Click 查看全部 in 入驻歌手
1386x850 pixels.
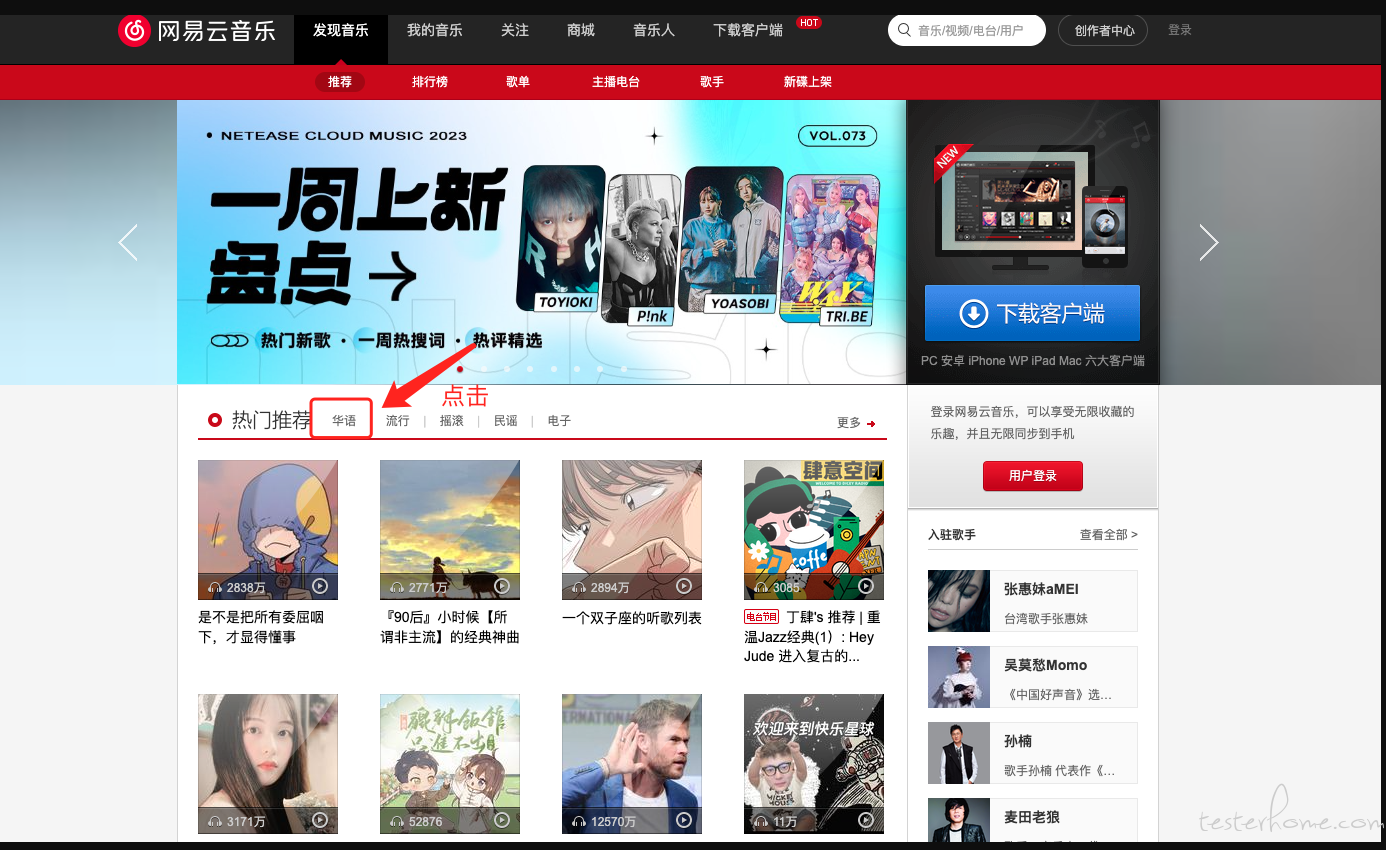click(x=1109, y=535)
